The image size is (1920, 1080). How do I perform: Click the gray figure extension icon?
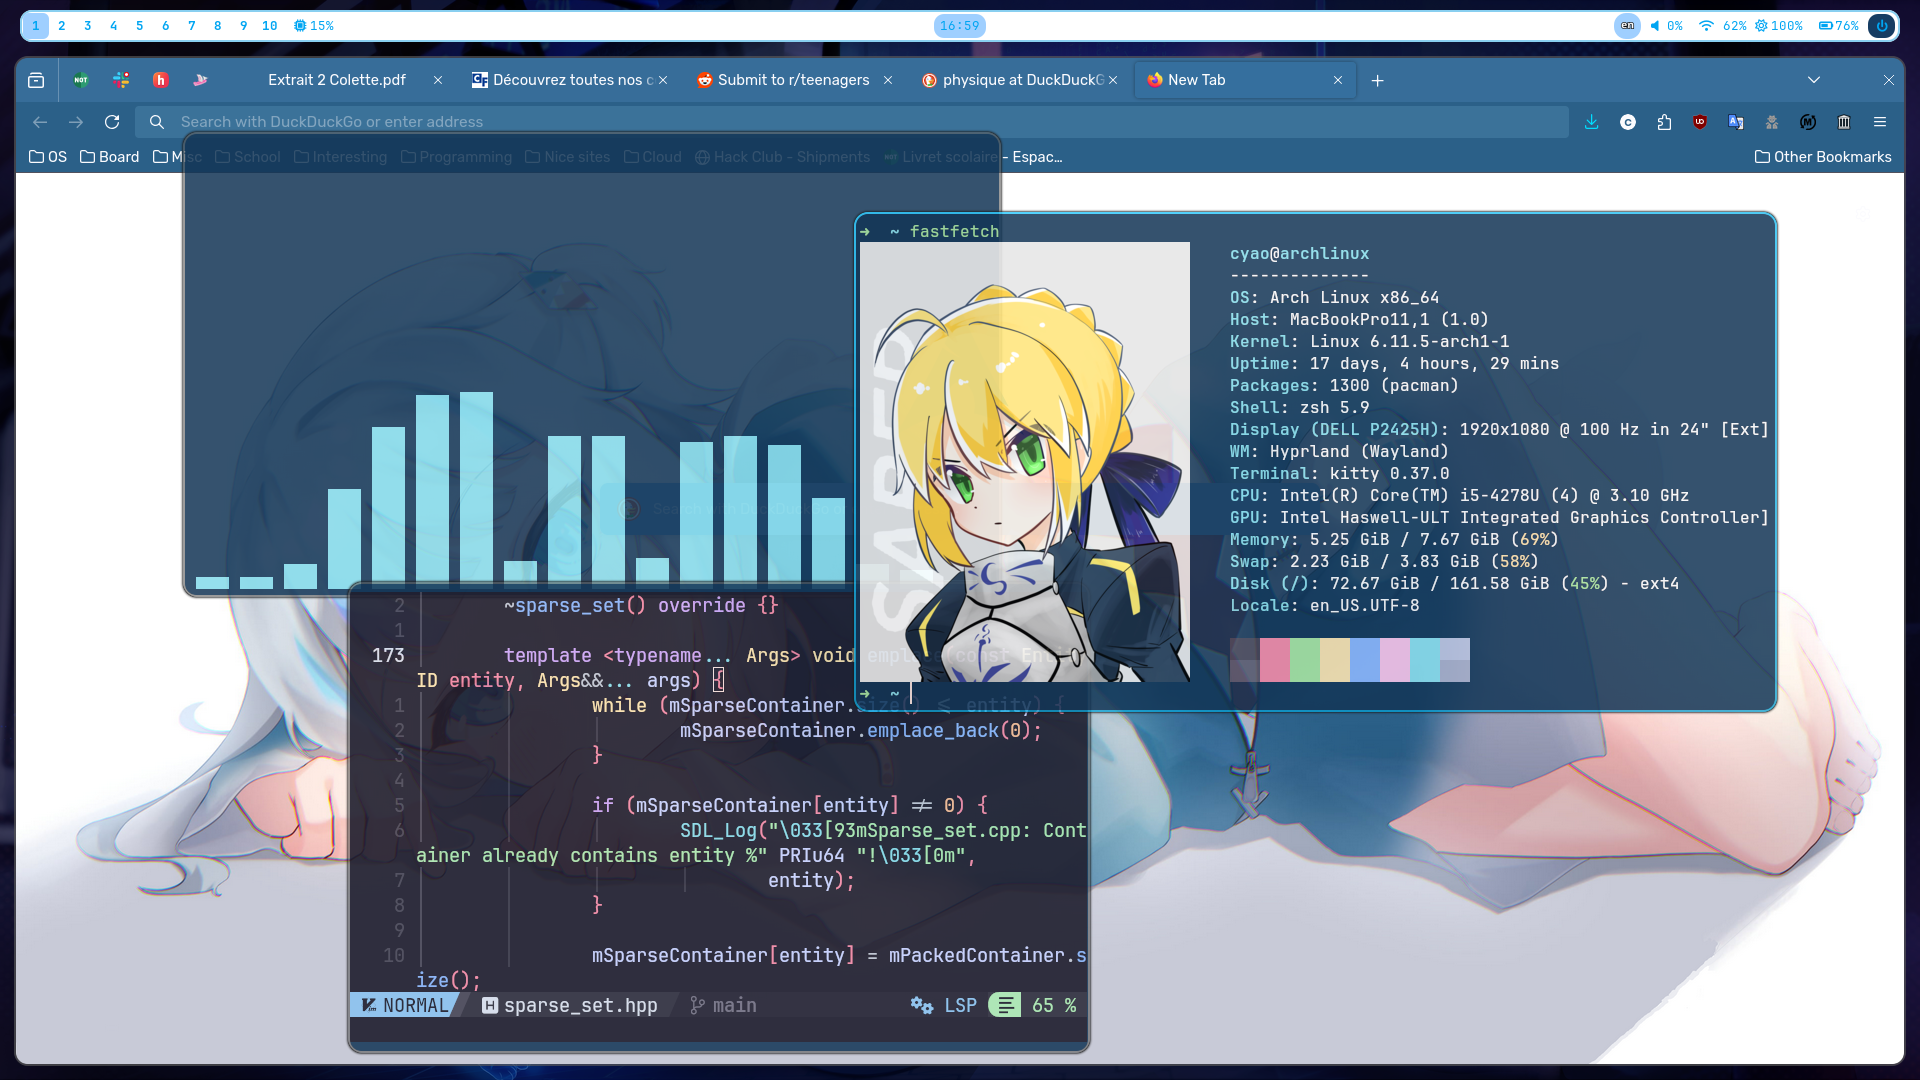pyautogui.click(x=1772, y=122)
